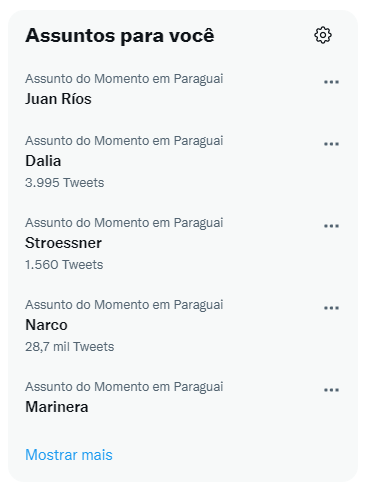The width and height of the screenshot is (367, 489).
Task: Open more options for Marinera trend
Action: [331, 390]
